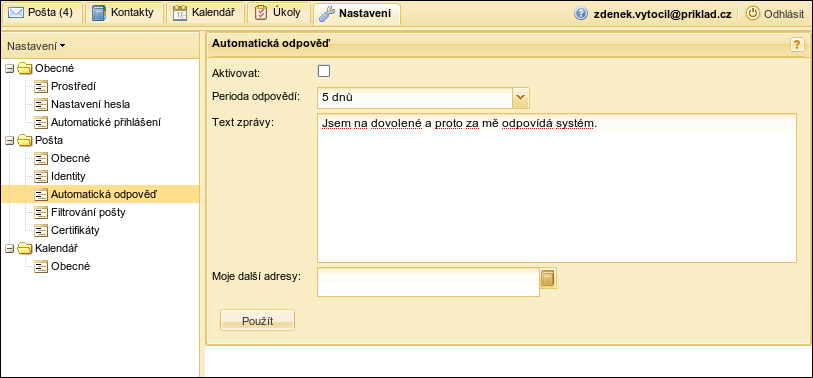Apply settings with Použít button
The height and width of the screenshot is (378, 813).
(x=258, y=320)
